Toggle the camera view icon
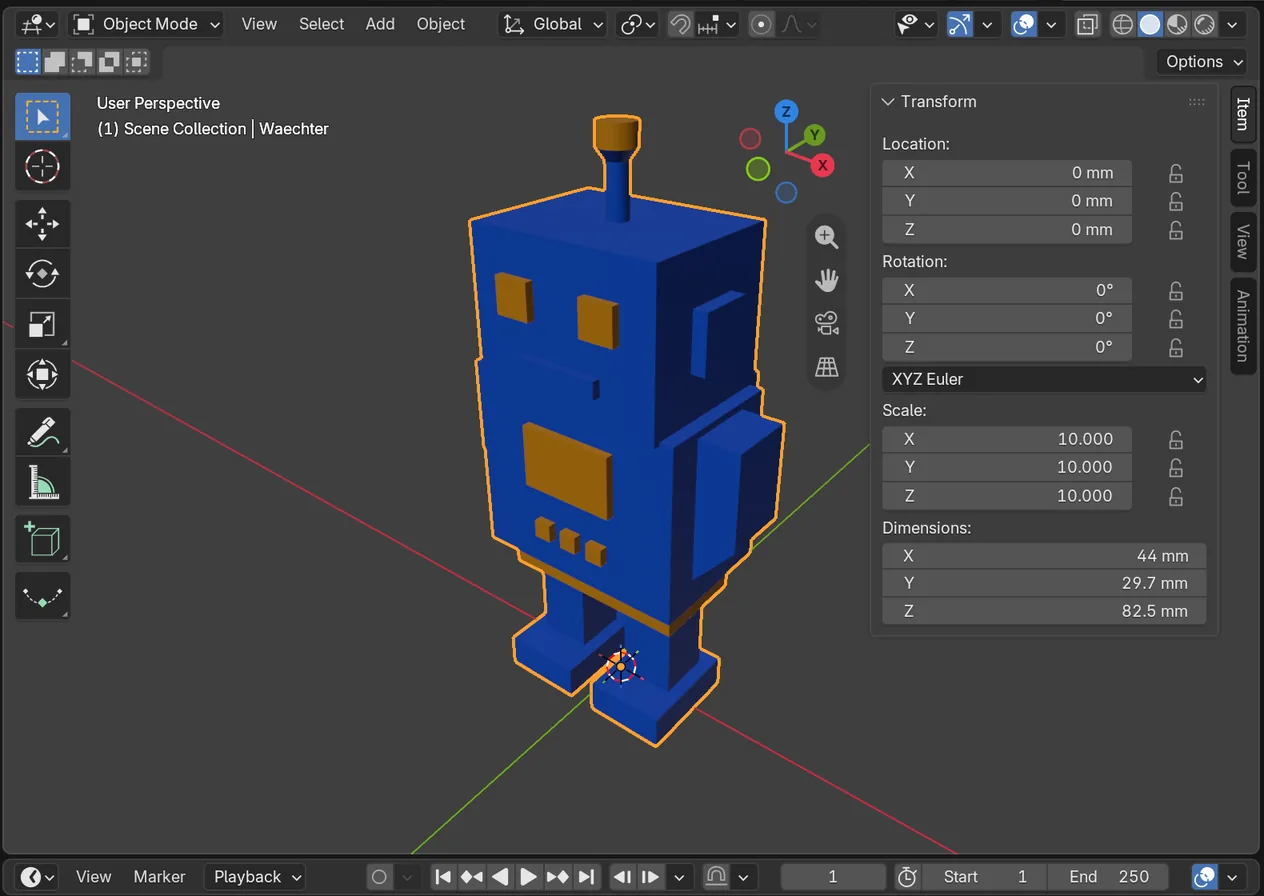Viewport: 1264px width, 896px height. 826,323
